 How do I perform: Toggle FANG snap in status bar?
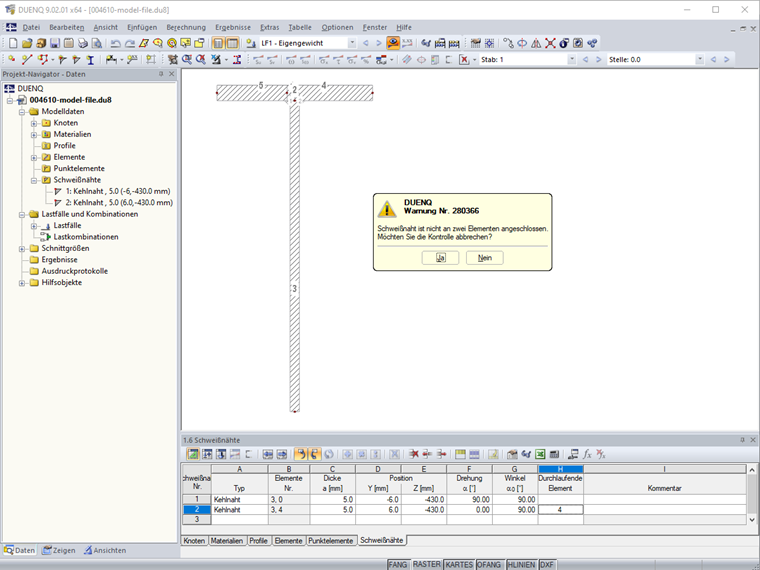click(397, 565)
